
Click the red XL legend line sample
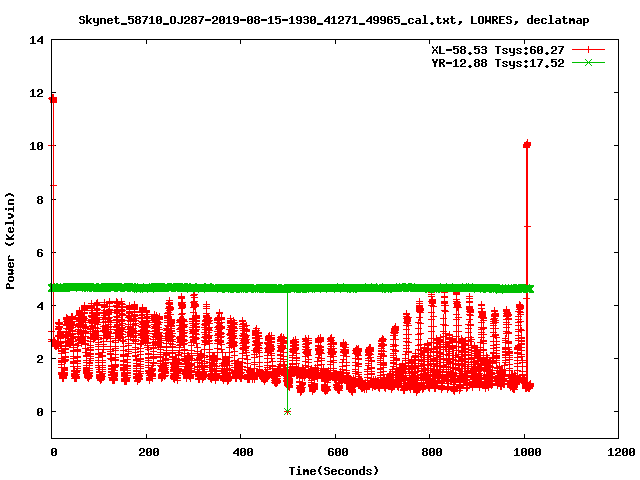(588, 50)
